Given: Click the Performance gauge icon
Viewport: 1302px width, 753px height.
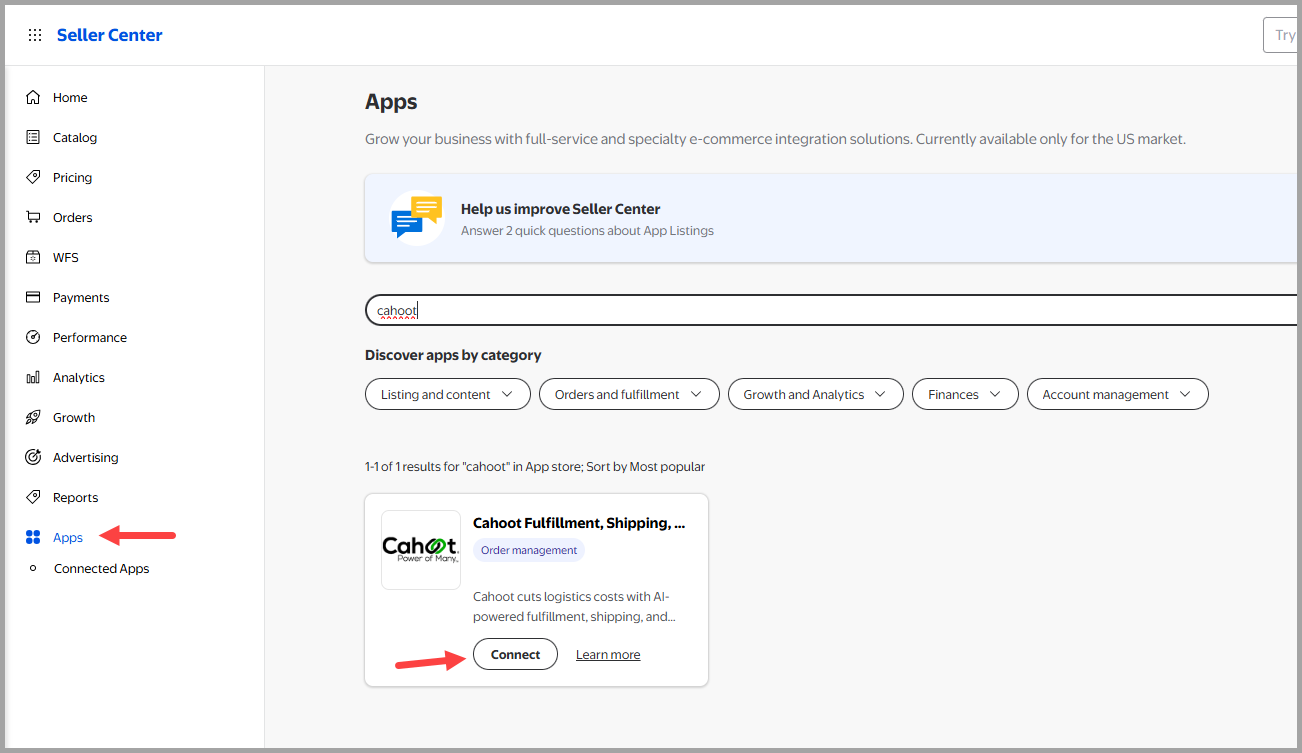Looking at the screenshot, I should tap(33, 337).
